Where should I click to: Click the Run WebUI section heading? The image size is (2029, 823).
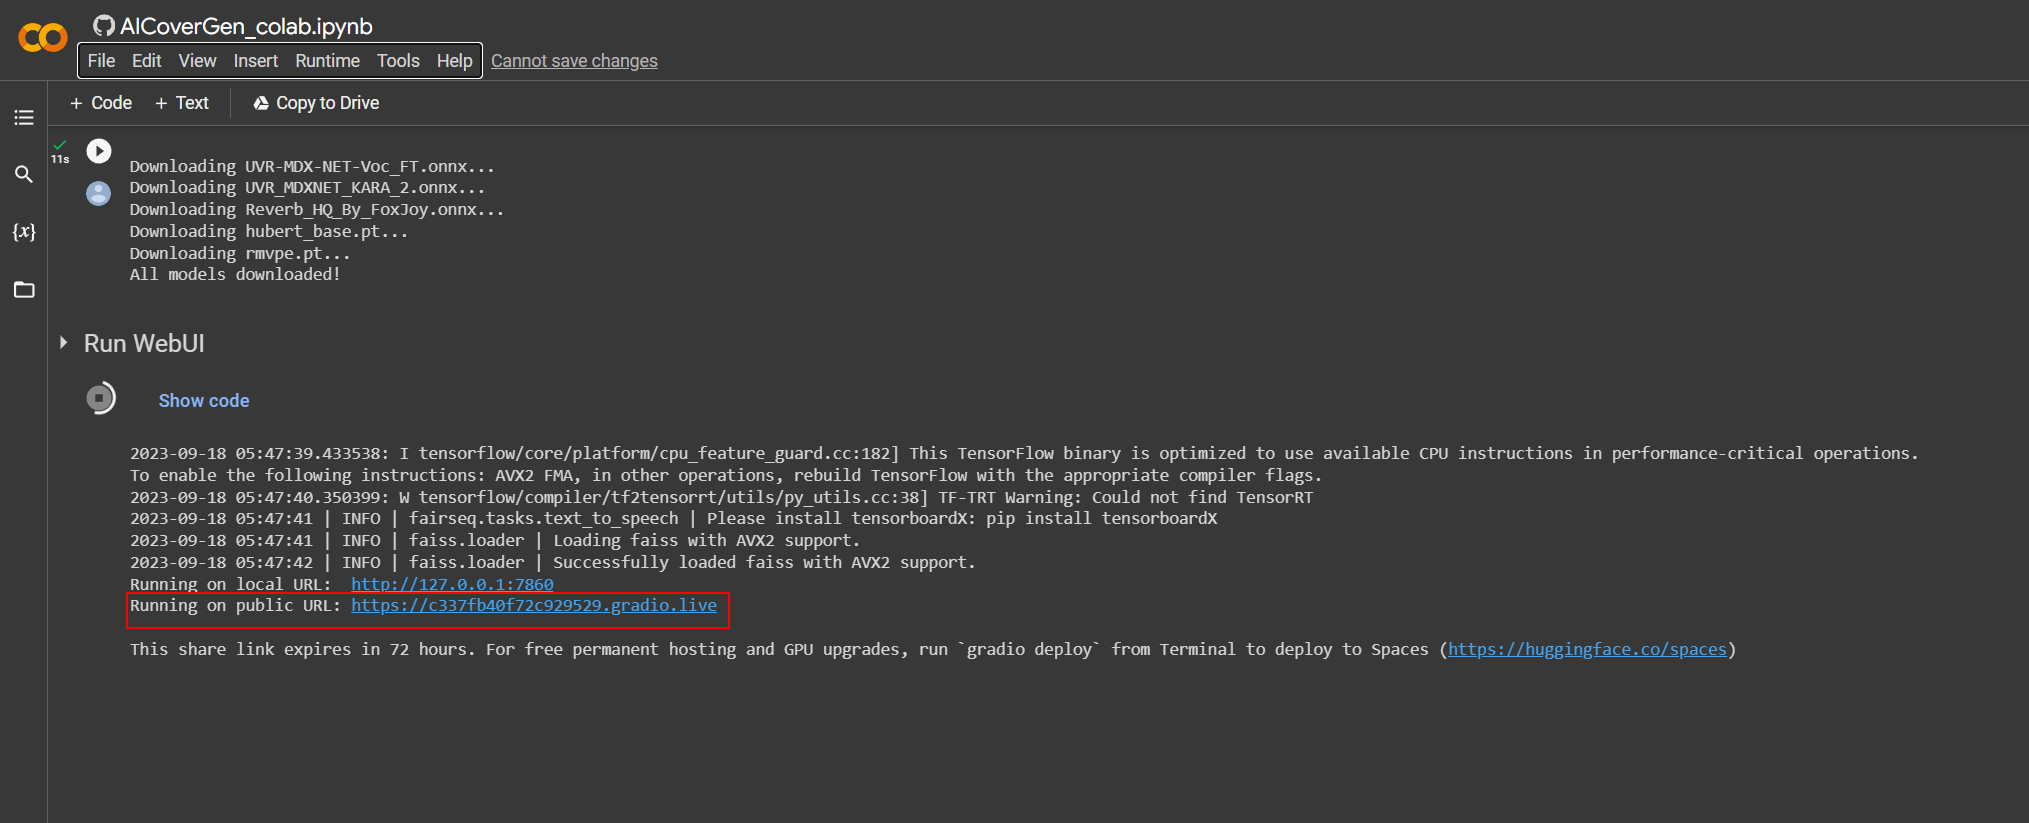point(144,344)
